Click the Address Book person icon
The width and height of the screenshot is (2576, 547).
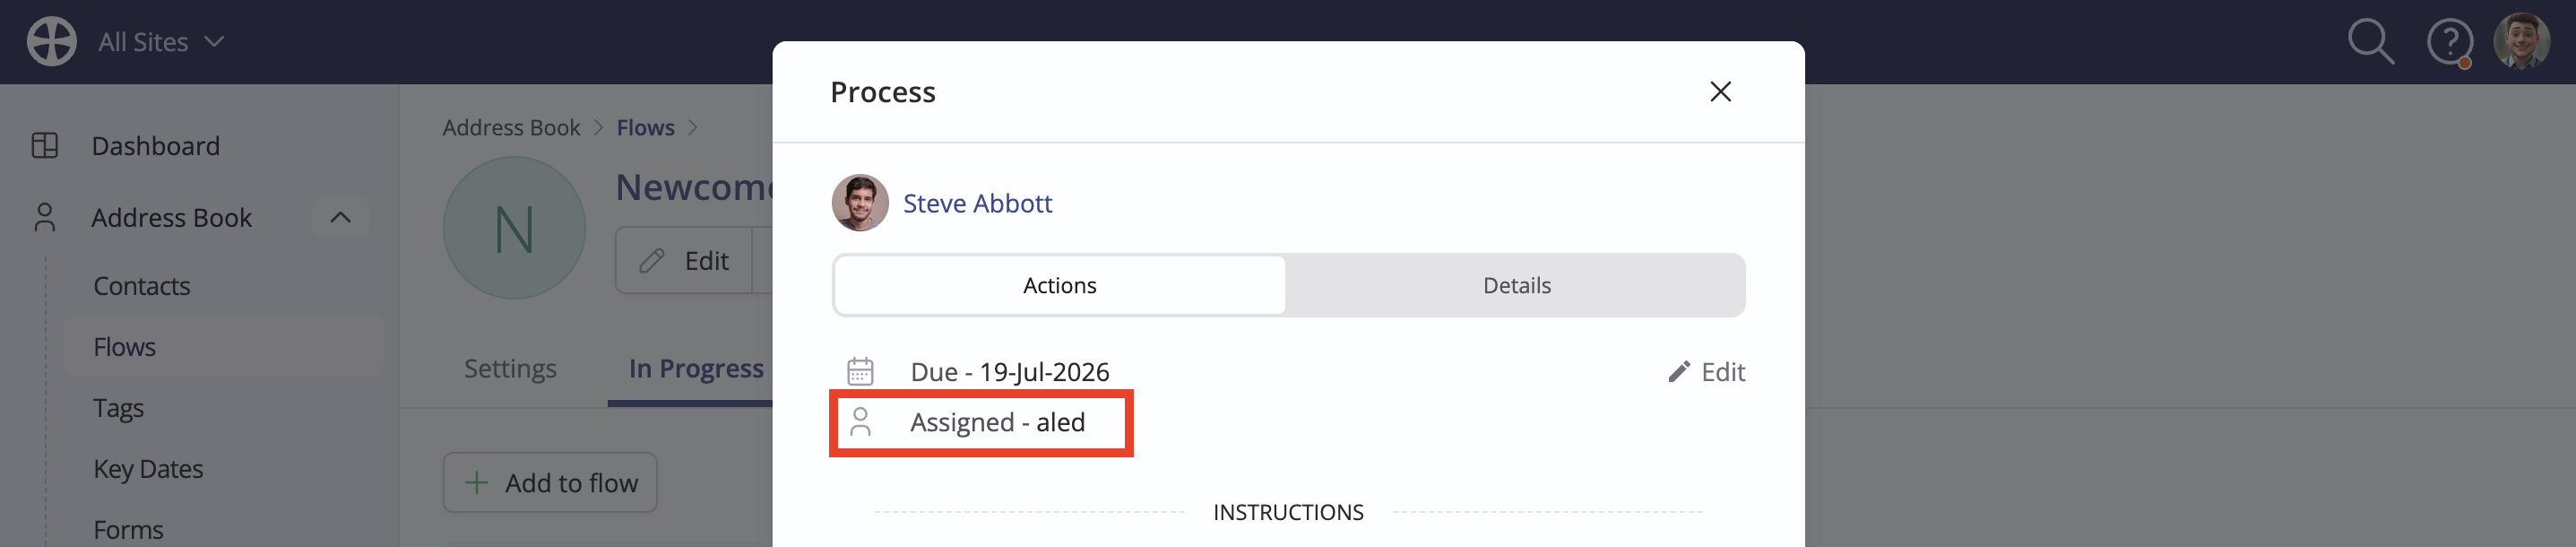(45, 217)
